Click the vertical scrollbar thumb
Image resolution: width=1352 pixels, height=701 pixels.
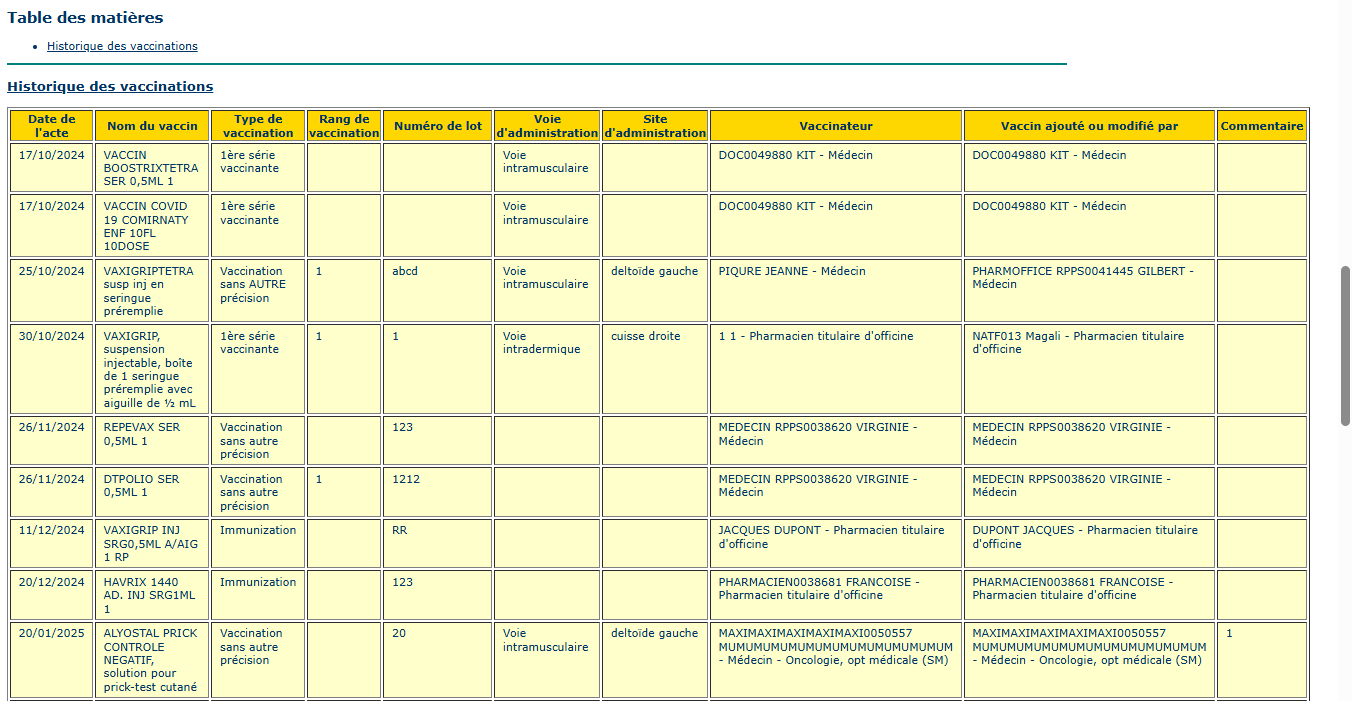[x=1345, y=345]
